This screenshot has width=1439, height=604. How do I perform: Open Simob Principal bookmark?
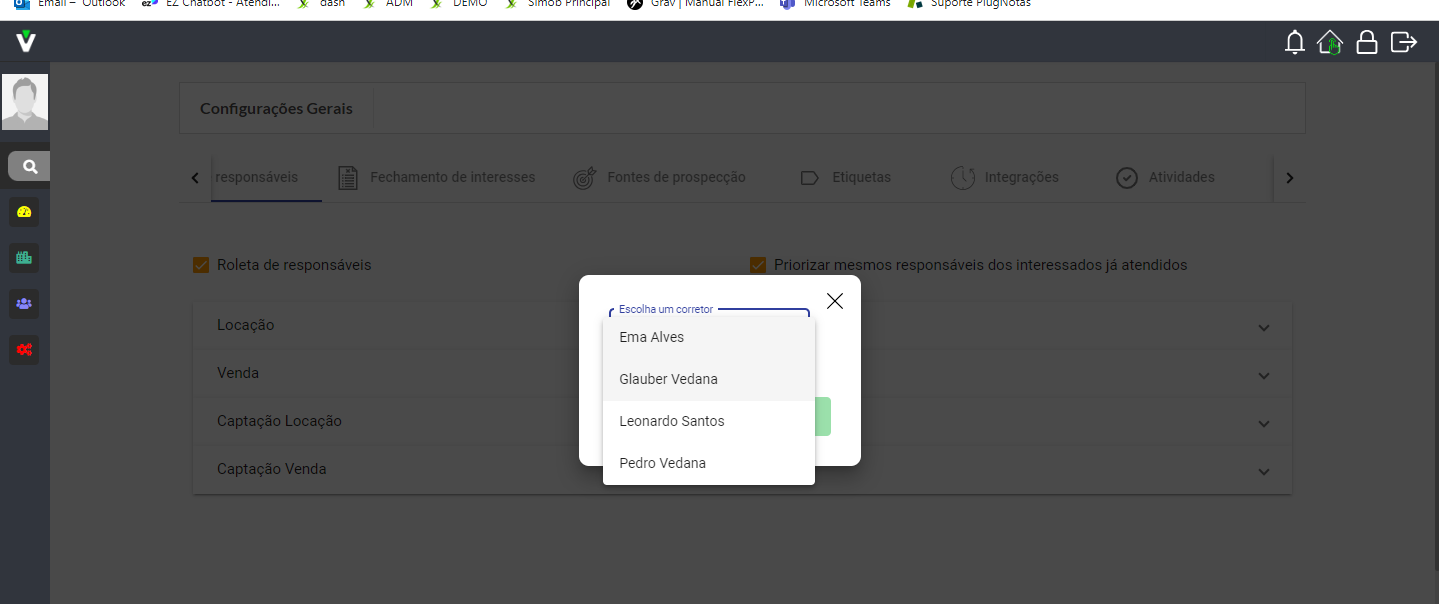click(x=556, y=4)
